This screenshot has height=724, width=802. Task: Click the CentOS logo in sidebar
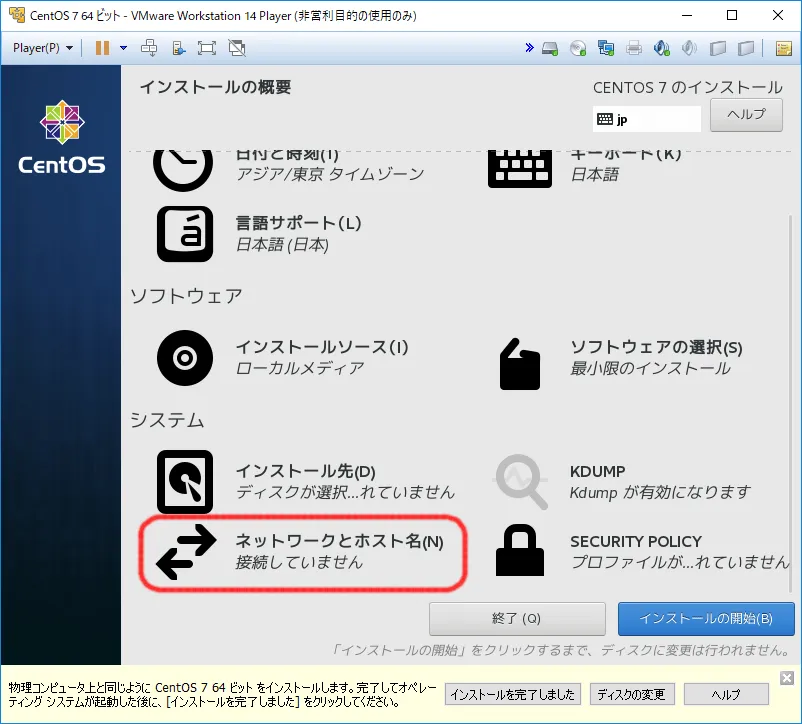(x=62, y=137)
